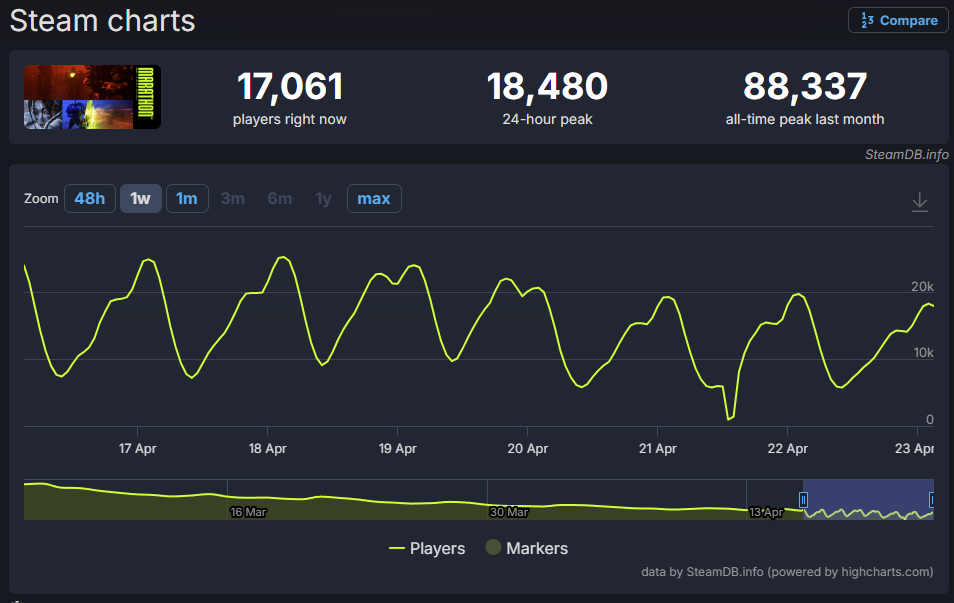Viewport: 954px width, 603px height.
Task: Choose the 3m zoom option
Action: pos(232,198)
